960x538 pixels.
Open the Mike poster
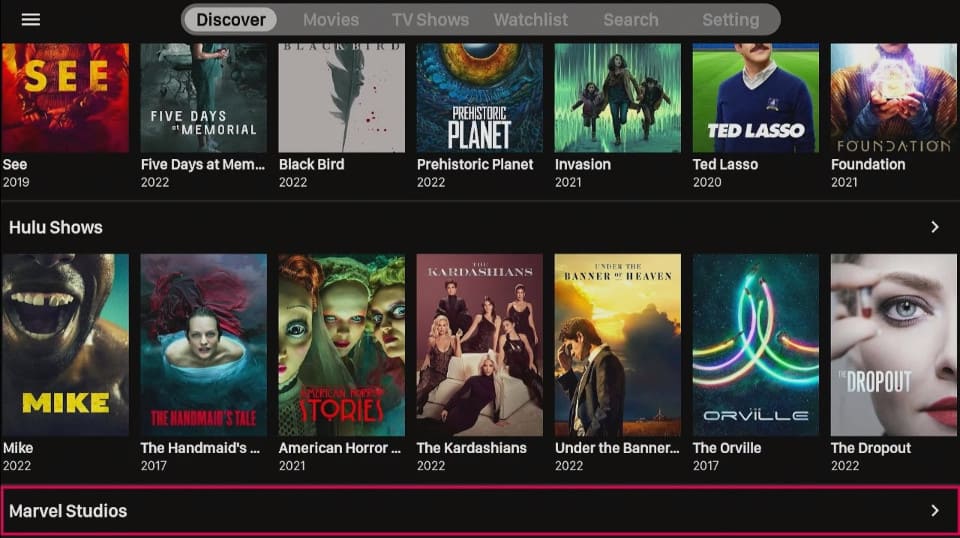65,345
